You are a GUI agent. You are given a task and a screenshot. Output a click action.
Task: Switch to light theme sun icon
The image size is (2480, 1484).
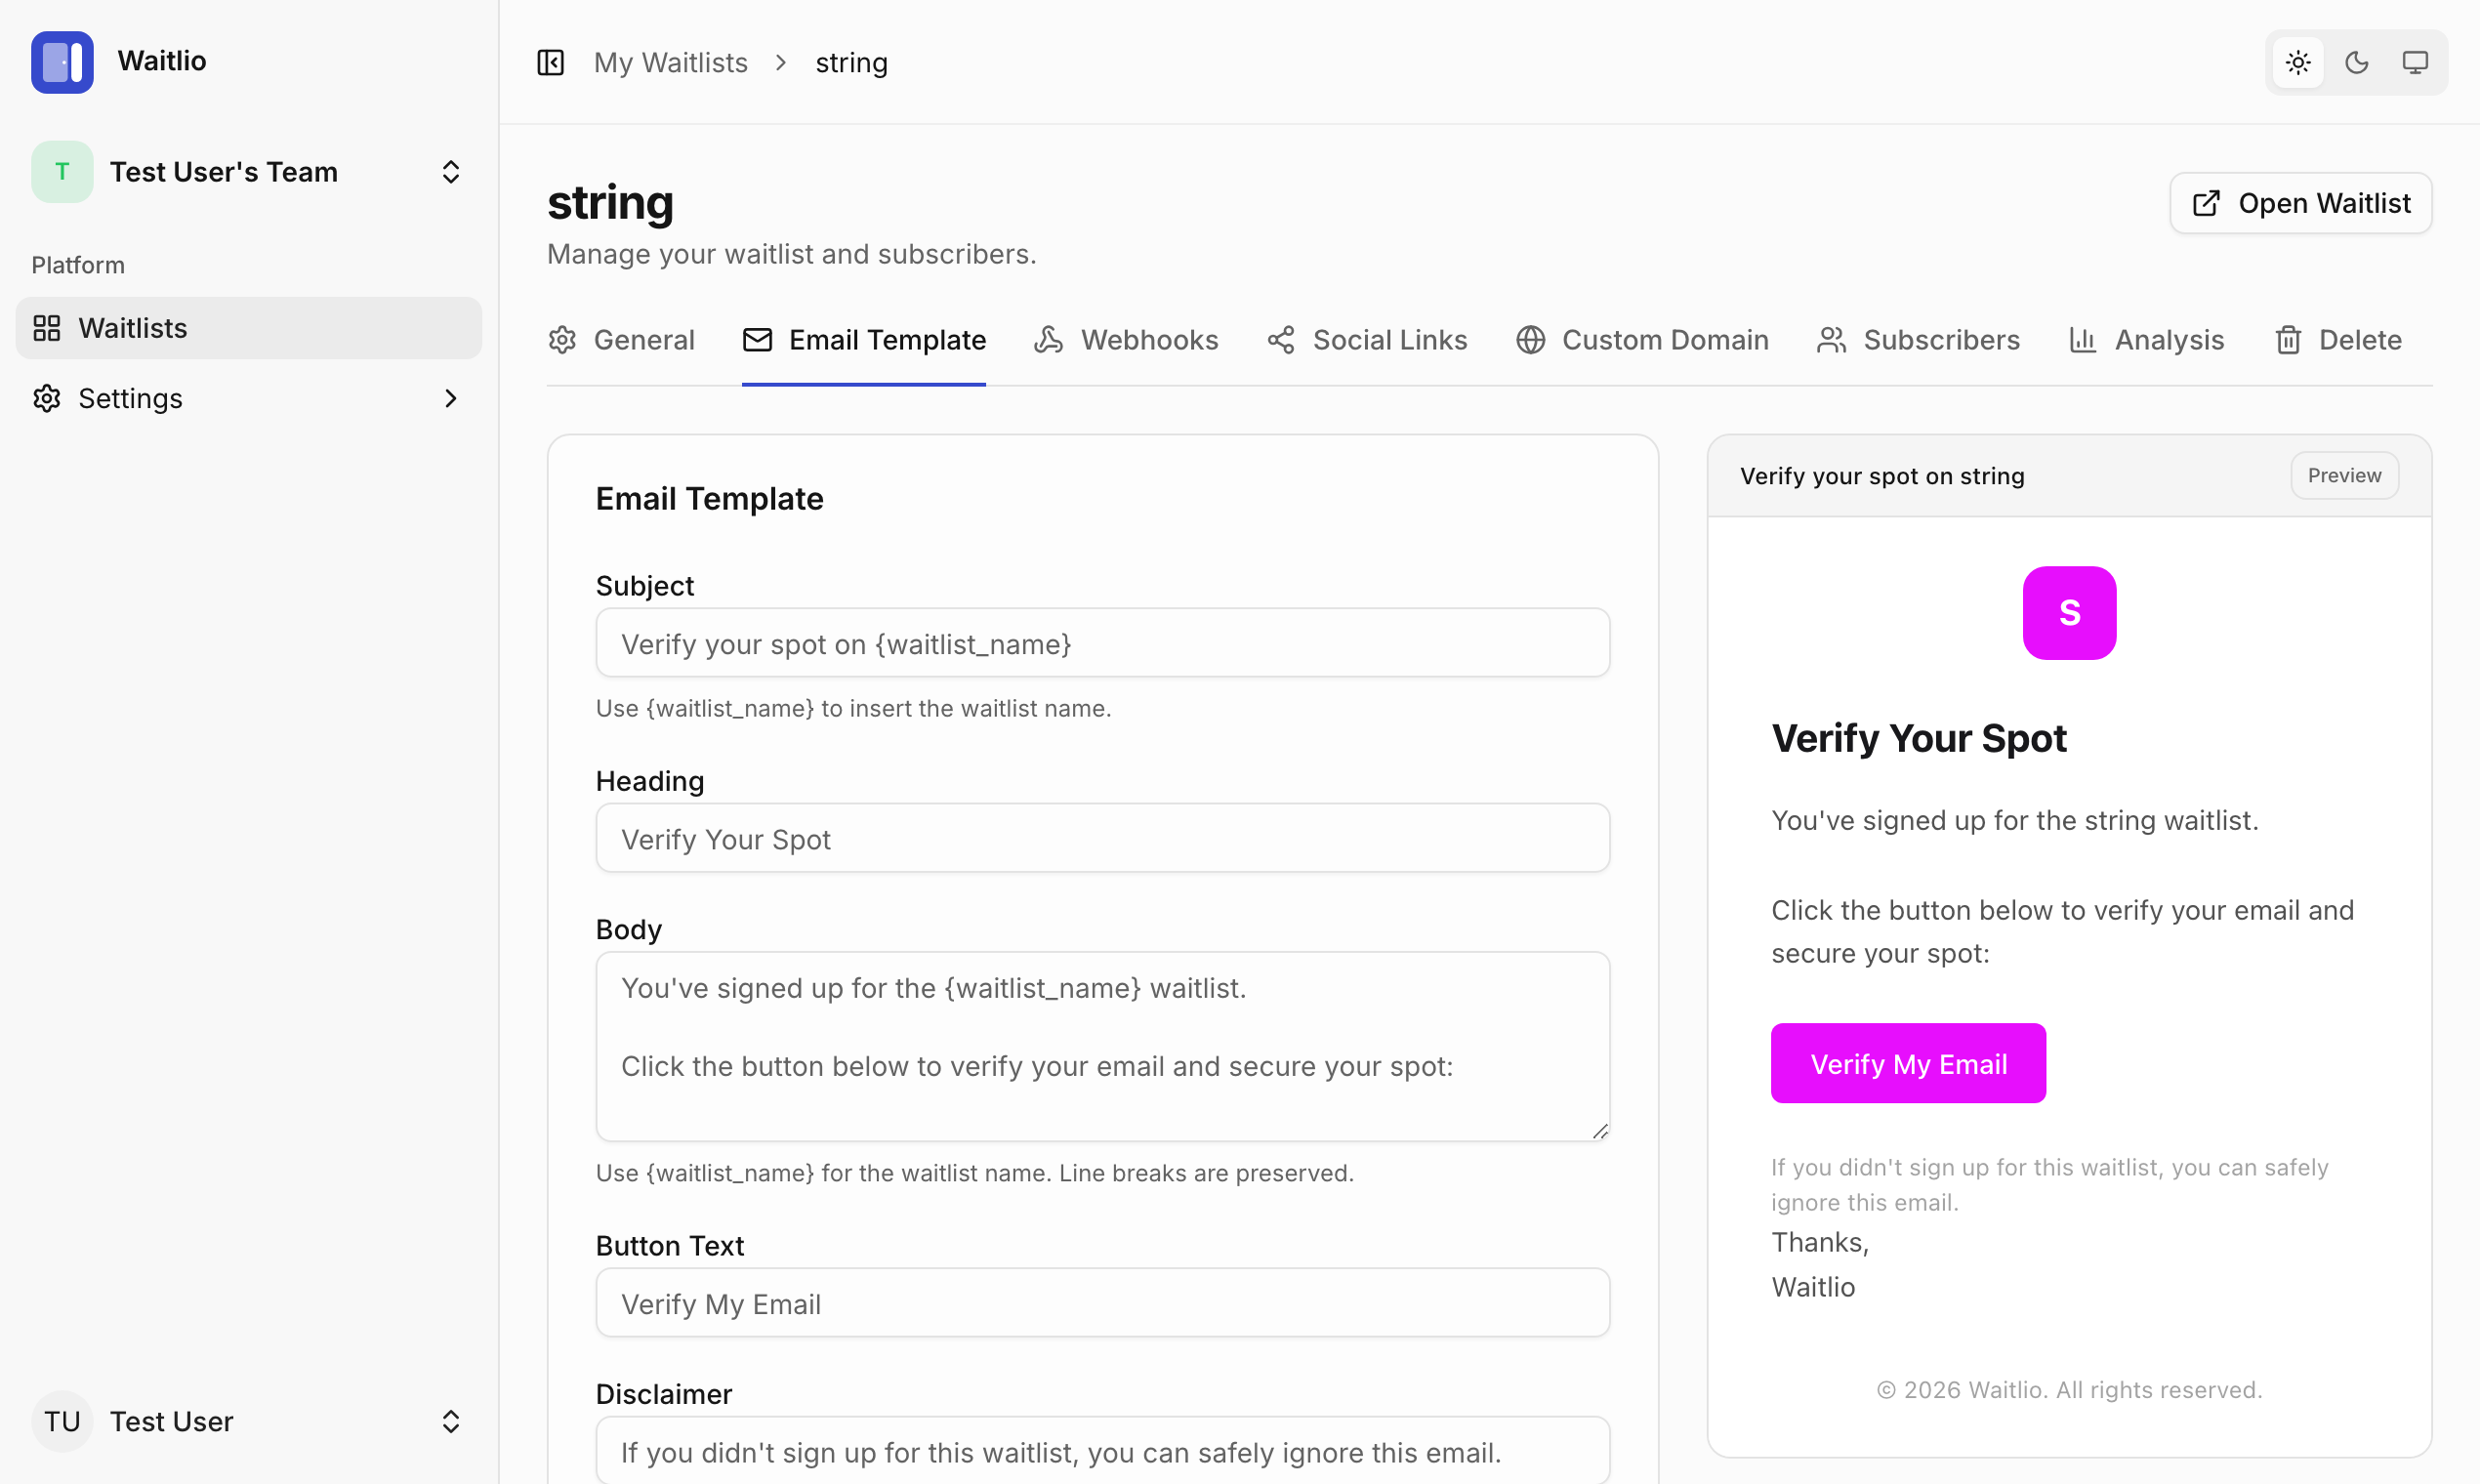coord(2298,63)
